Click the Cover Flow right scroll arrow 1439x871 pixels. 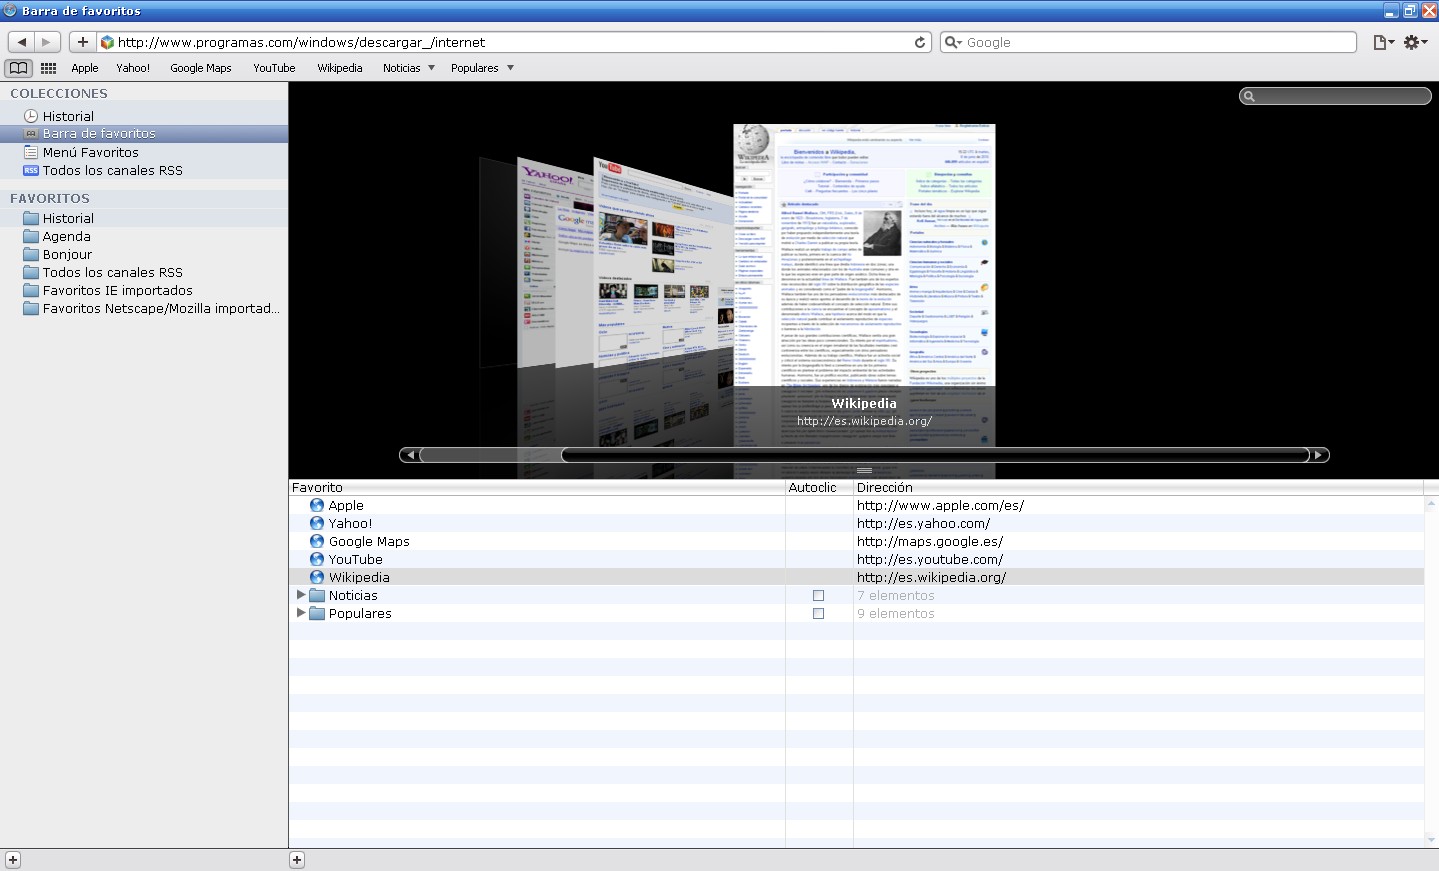coord(1319,455)
